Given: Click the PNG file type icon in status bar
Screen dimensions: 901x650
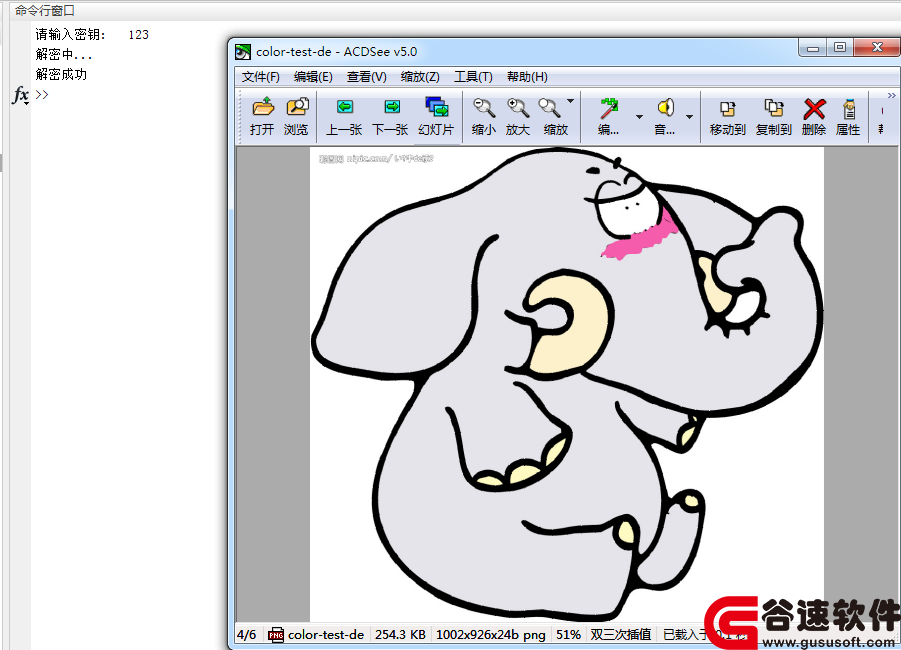Looking at the screenshot, I should point(276,634).
